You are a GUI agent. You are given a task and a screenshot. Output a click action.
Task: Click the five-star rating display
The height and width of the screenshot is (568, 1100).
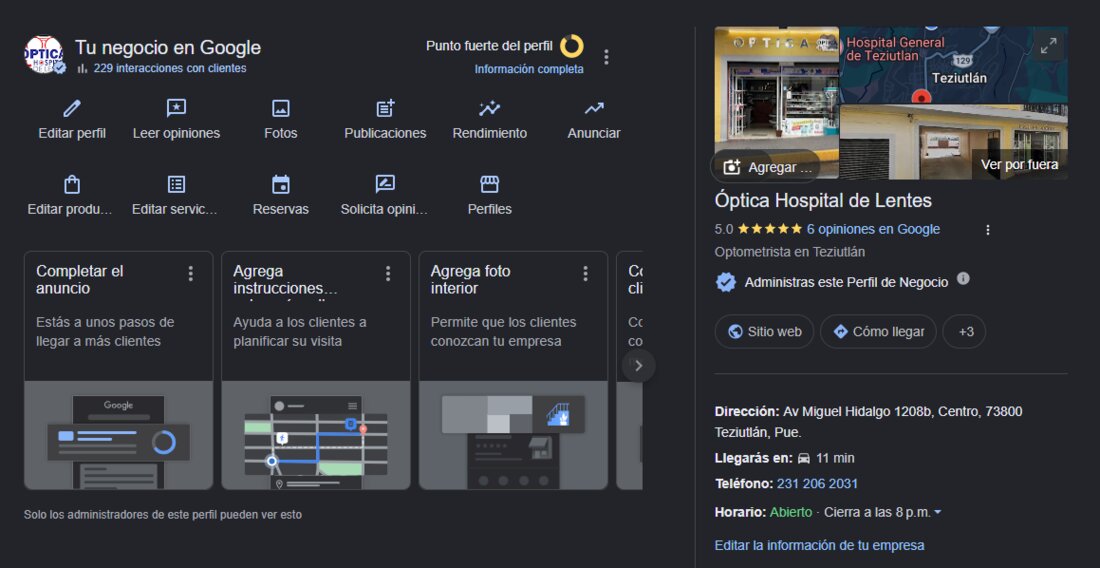click(x=770, y=229)
